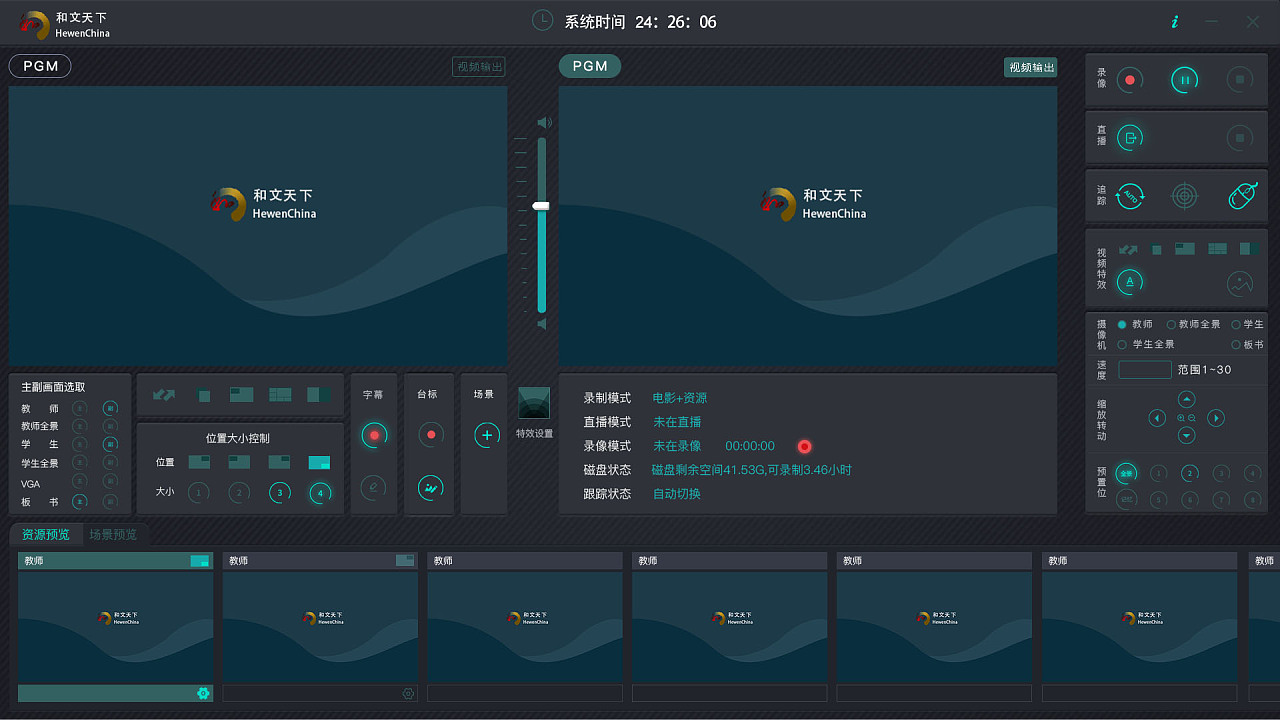This screenshot has height=720, width=1280.
Task: Click into the 速度 speed input field
Action: coord(1145,370)
